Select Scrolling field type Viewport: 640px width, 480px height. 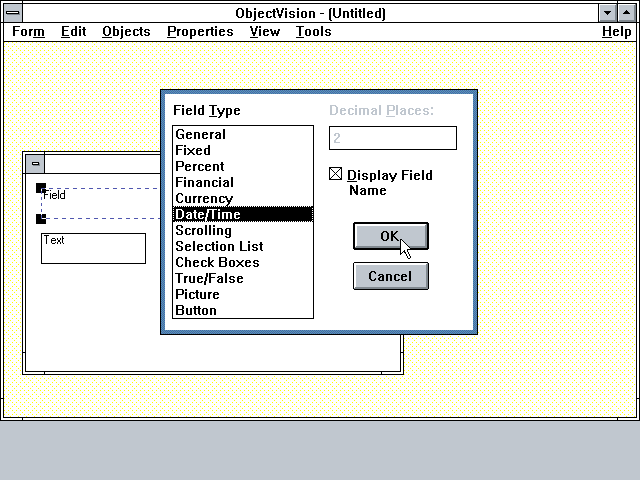tap(243, 230)
